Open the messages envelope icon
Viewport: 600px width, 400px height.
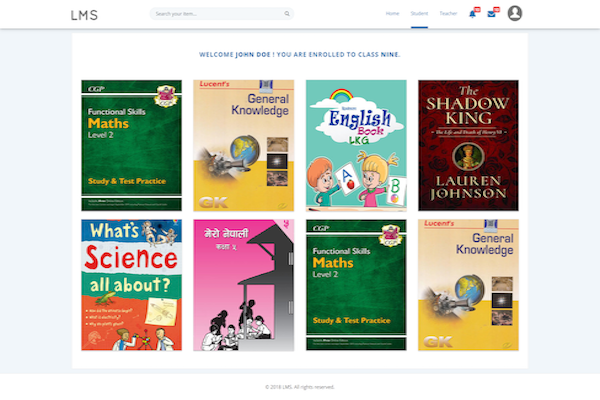pos(493,13)
